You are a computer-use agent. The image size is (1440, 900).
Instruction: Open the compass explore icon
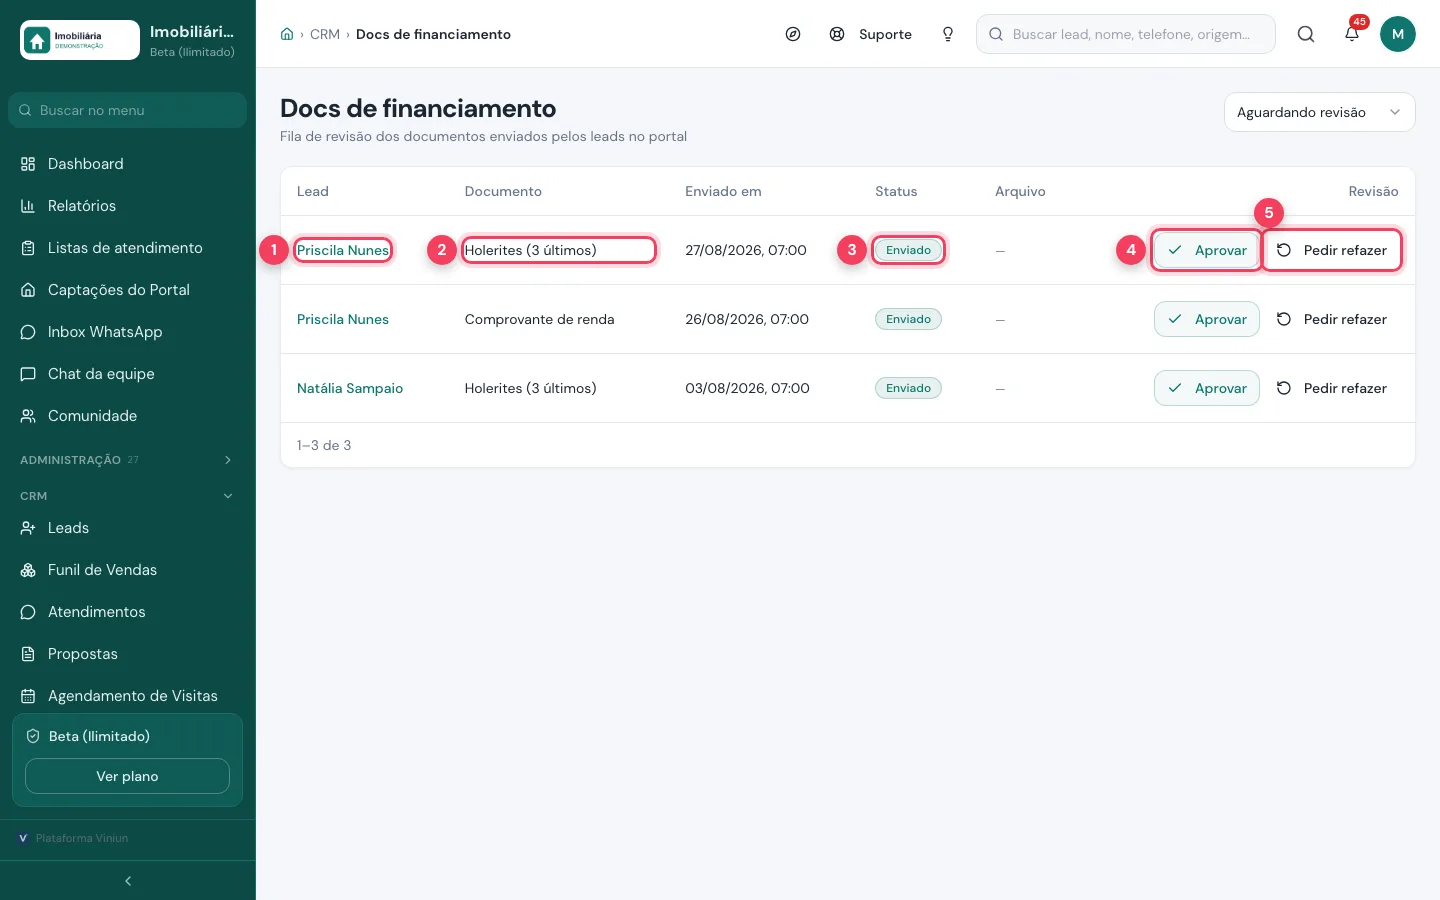pos(793,34)
